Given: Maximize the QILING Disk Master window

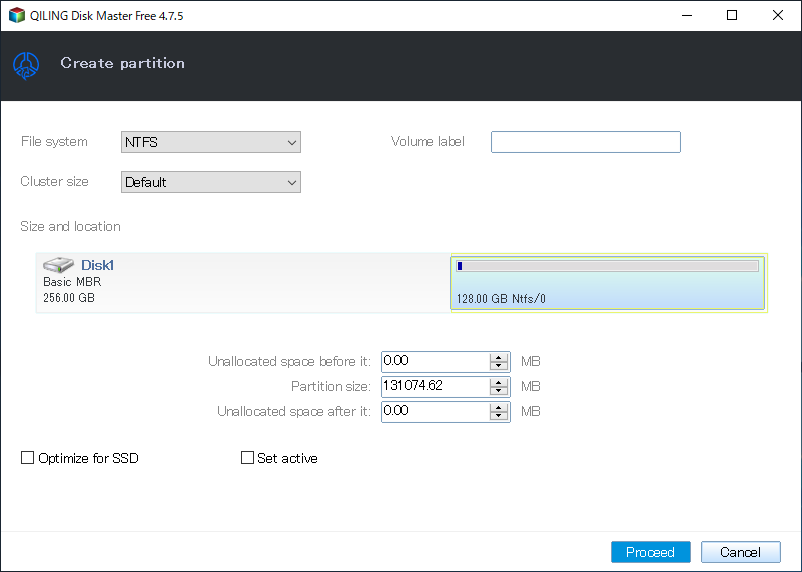Looking at the screenshot, I should click(x=732, y=15).
